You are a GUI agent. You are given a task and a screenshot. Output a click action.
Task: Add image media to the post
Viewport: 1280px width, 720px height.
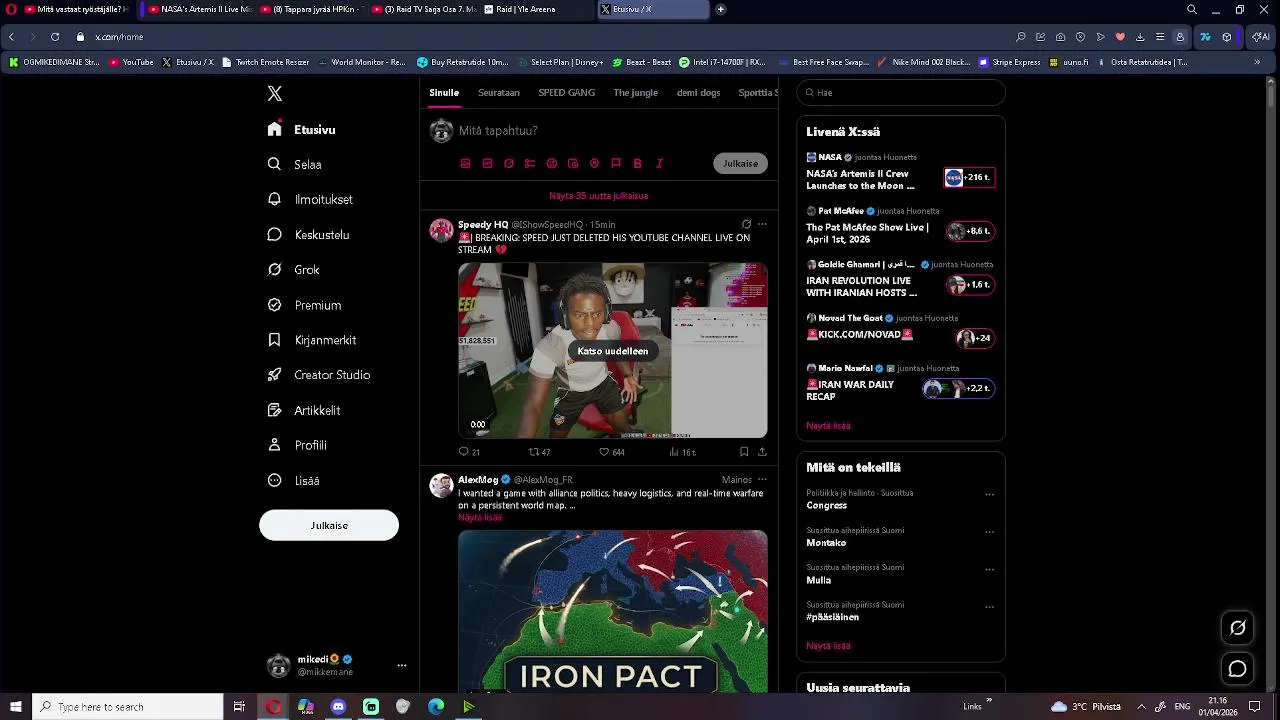(465, 163)
